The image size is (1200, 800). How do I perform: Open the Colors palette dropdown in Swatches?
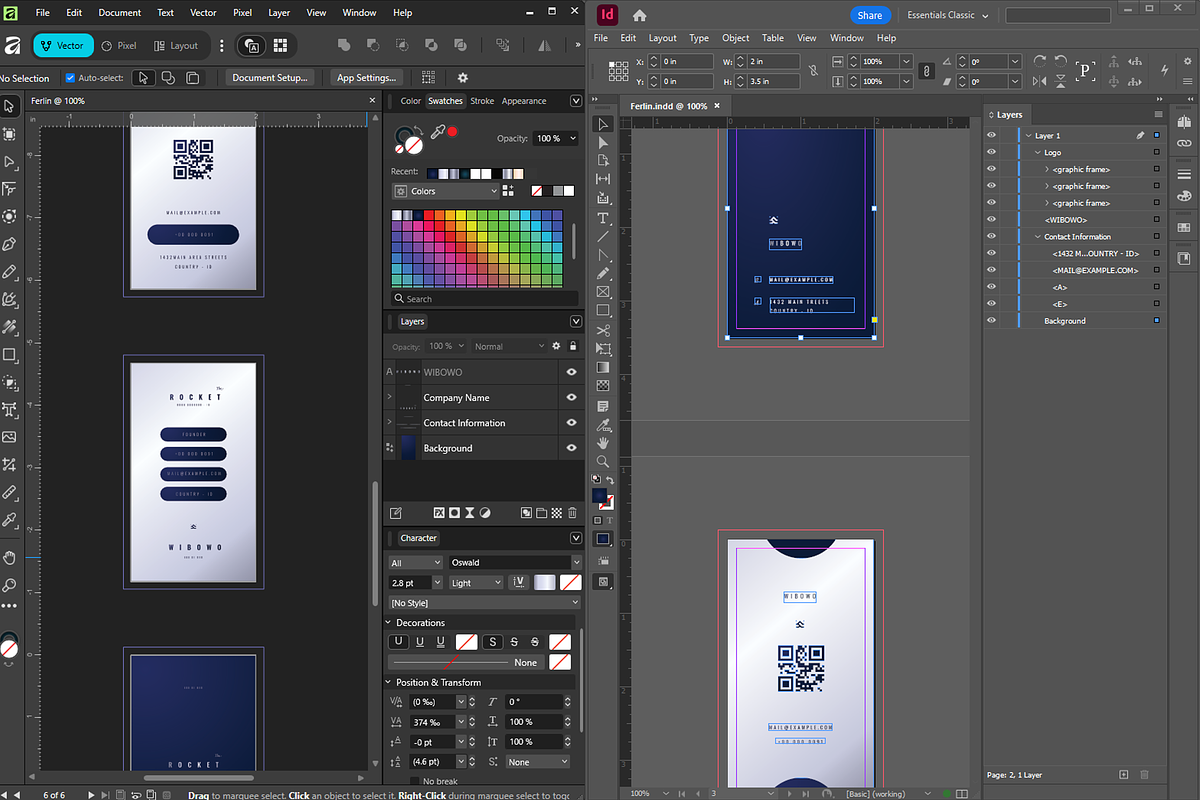tap(446, 191)
